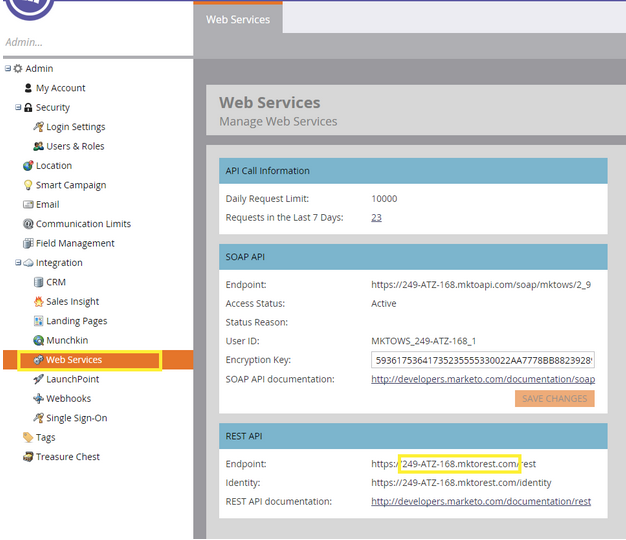Select Tags in the tree
The image size is (626, 540).
[46, 438]
